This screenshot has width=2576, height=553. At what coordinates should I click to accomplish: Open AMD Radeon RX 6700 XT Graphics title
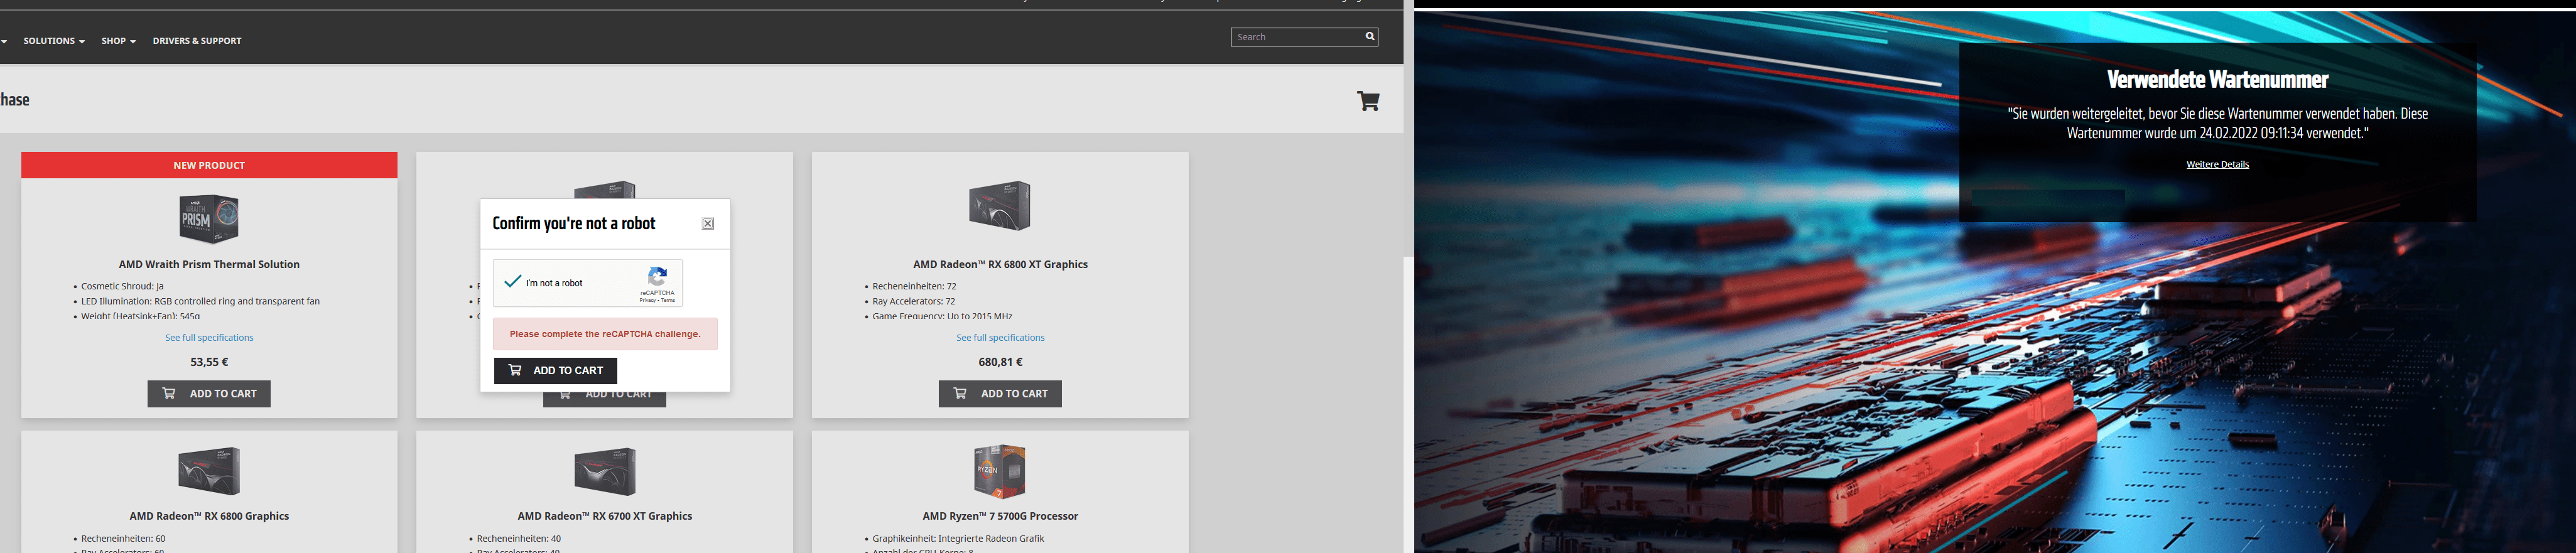tap(605, 517)
